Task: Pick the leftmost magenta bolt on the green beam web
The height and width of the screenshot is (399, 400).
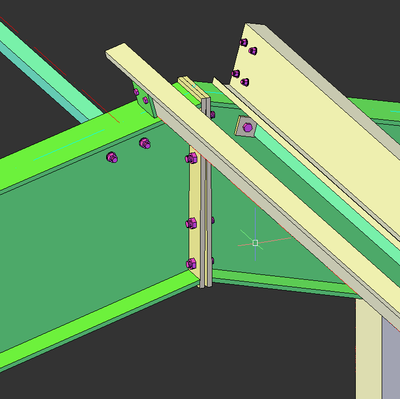Action: (x=112, y=157)
